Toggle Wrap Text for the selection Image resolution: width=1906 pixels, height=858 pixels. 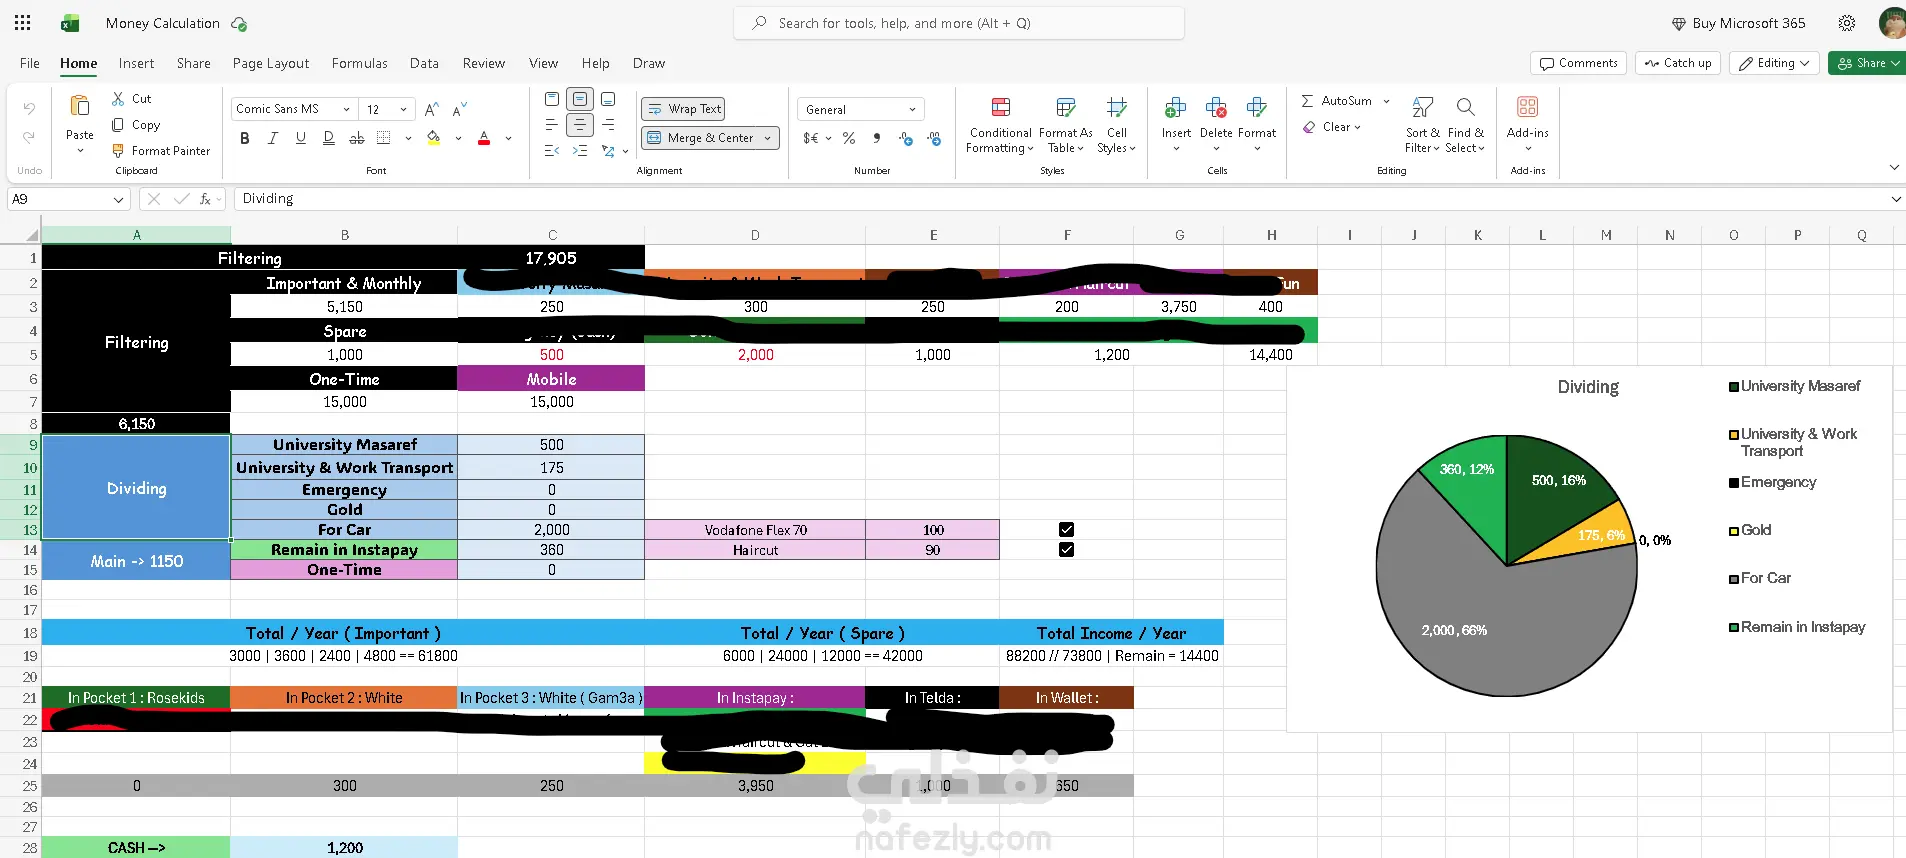(x=684, y=109)
